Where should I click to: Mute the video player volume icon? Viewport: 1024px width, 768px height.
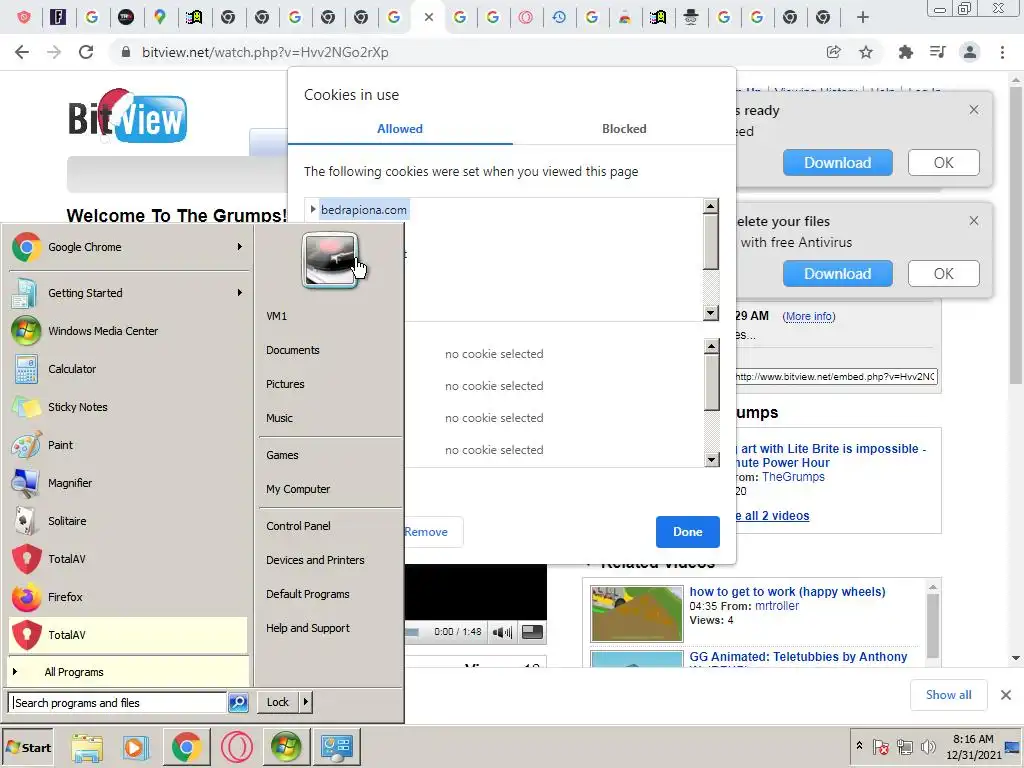(x=502, y=632)
